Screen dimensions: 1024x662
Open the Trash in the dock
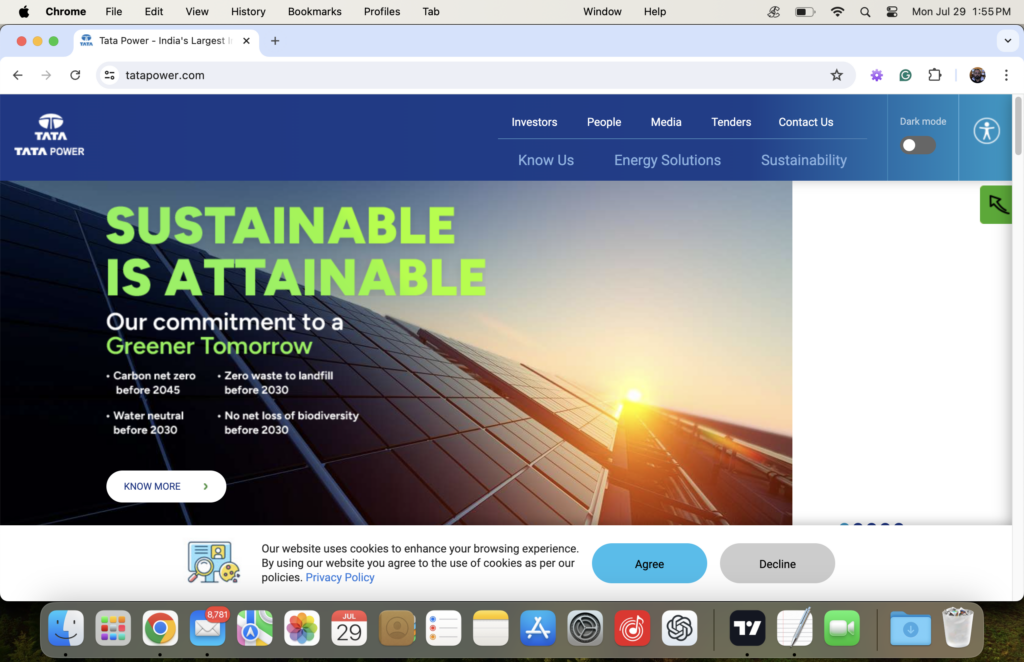tap(958, 628)
